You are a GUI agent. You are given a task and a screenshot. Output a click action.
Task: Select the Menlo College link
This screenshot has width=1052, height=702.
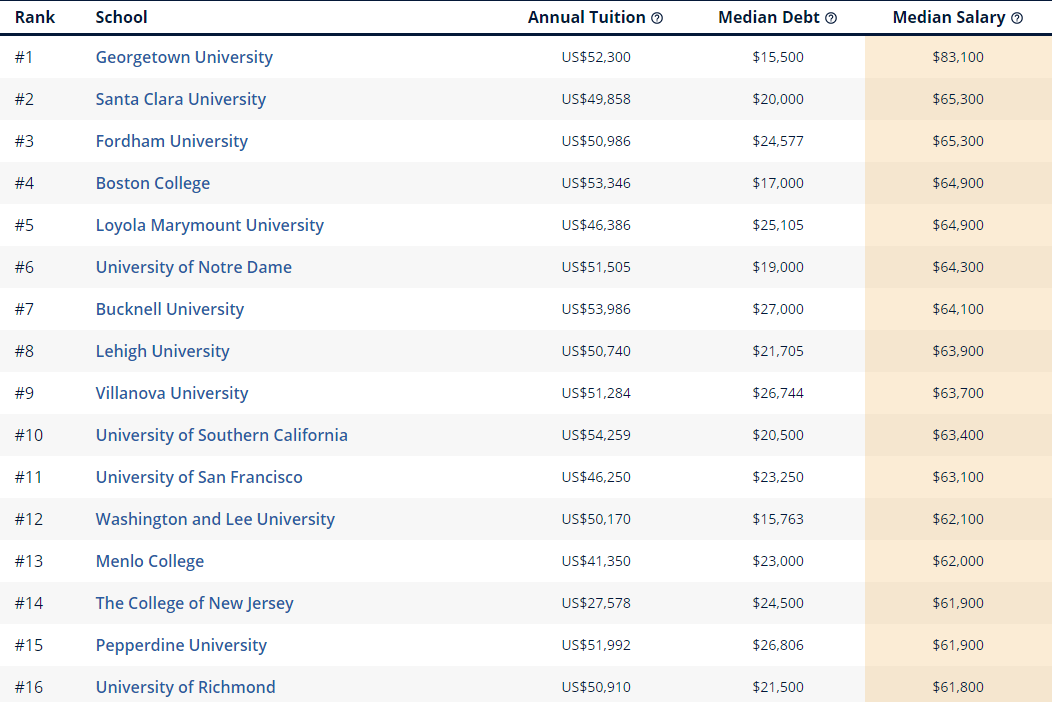150,561
